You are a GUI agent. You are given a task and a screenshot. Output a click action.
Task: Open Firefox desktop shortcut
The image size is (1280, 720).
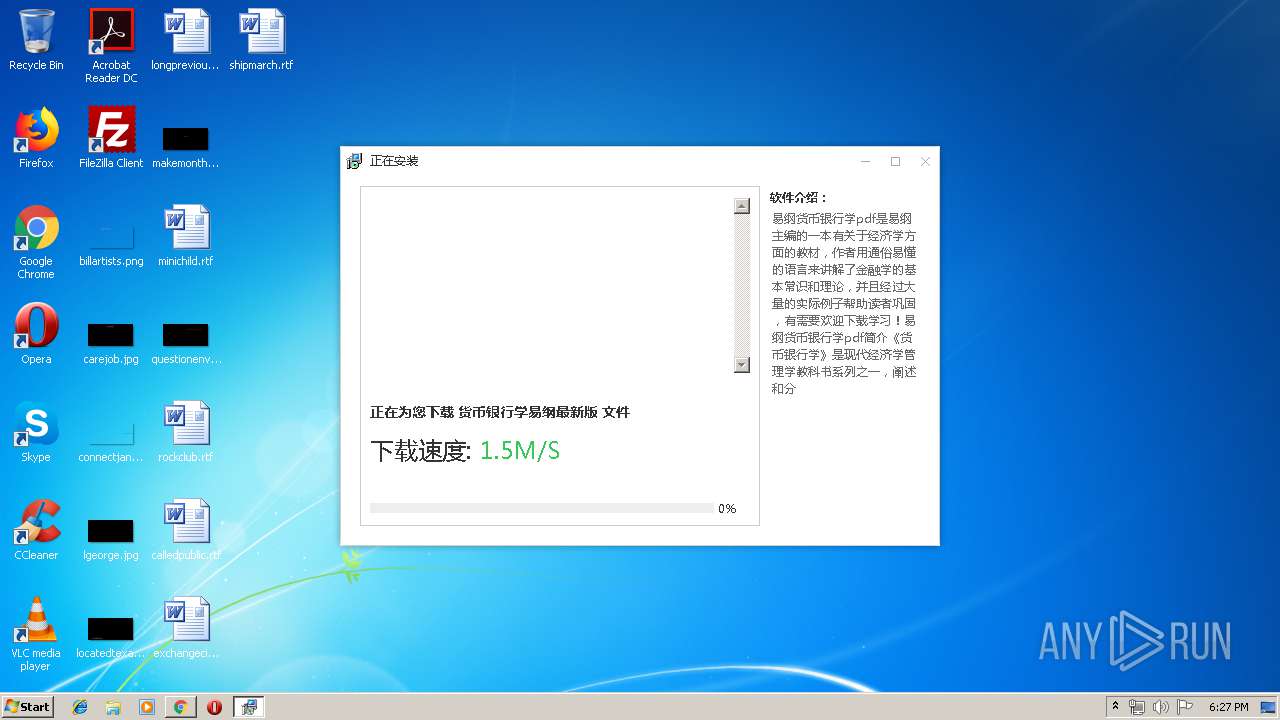point(36,138)
